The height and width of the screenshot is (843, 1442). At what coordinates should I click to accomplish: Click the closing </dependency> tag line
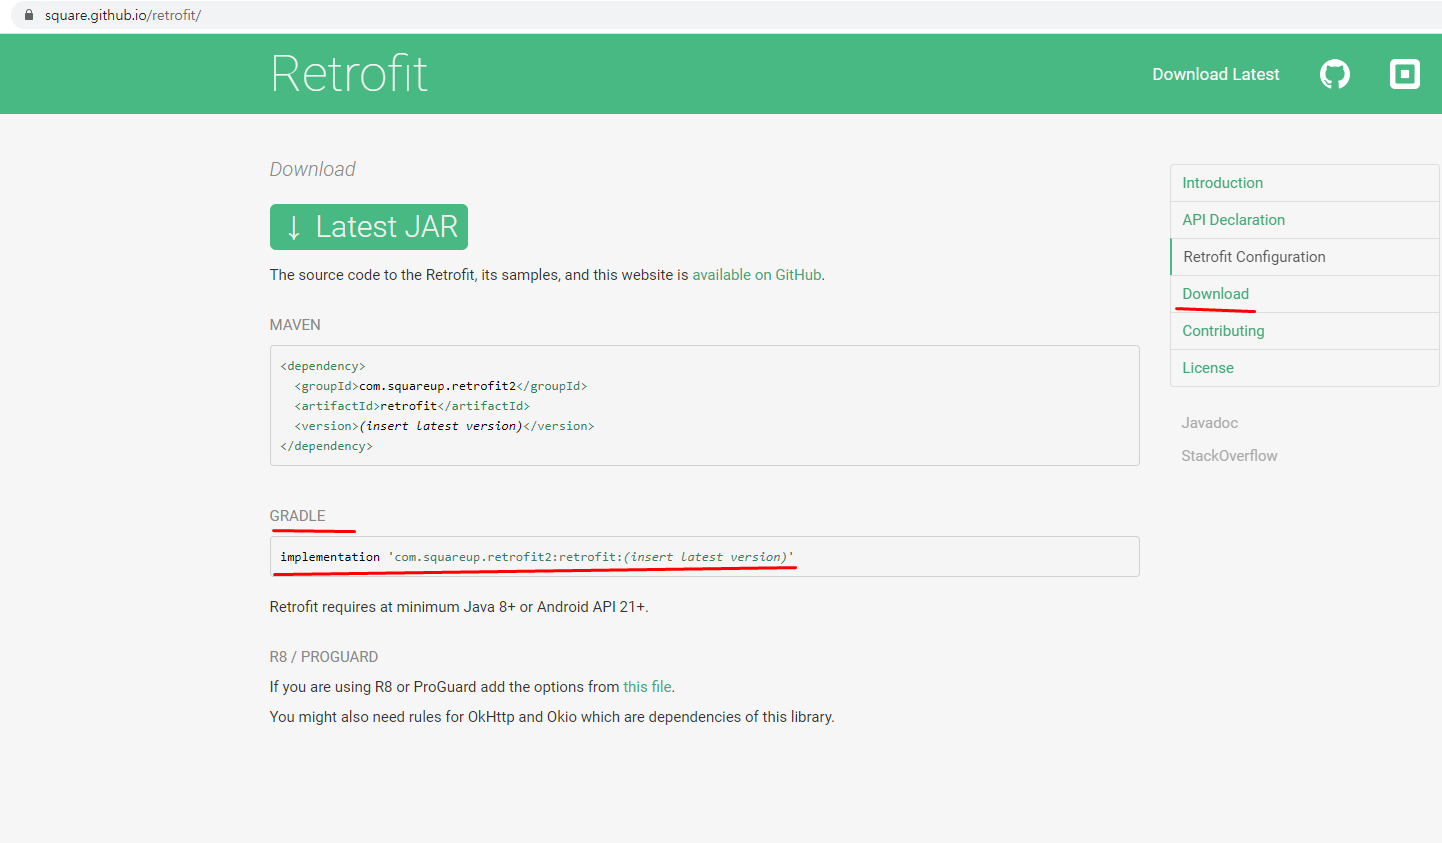pos(327,446)
